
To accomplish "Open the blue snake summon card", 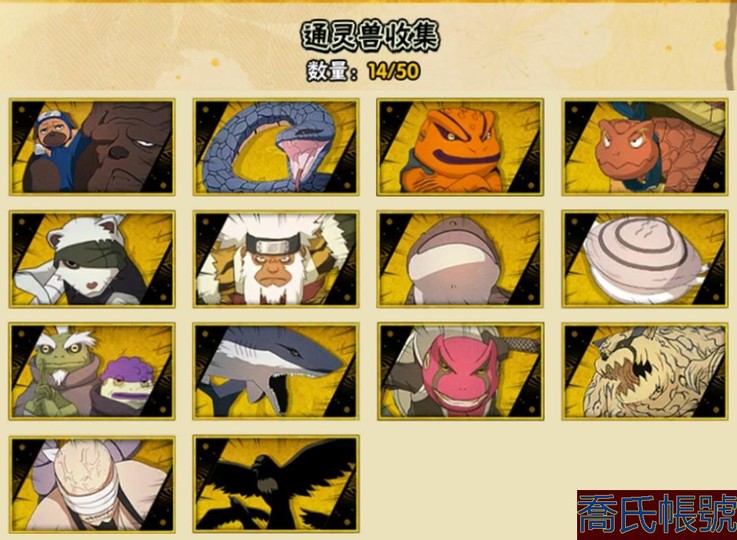I will (x=276, y=147).
